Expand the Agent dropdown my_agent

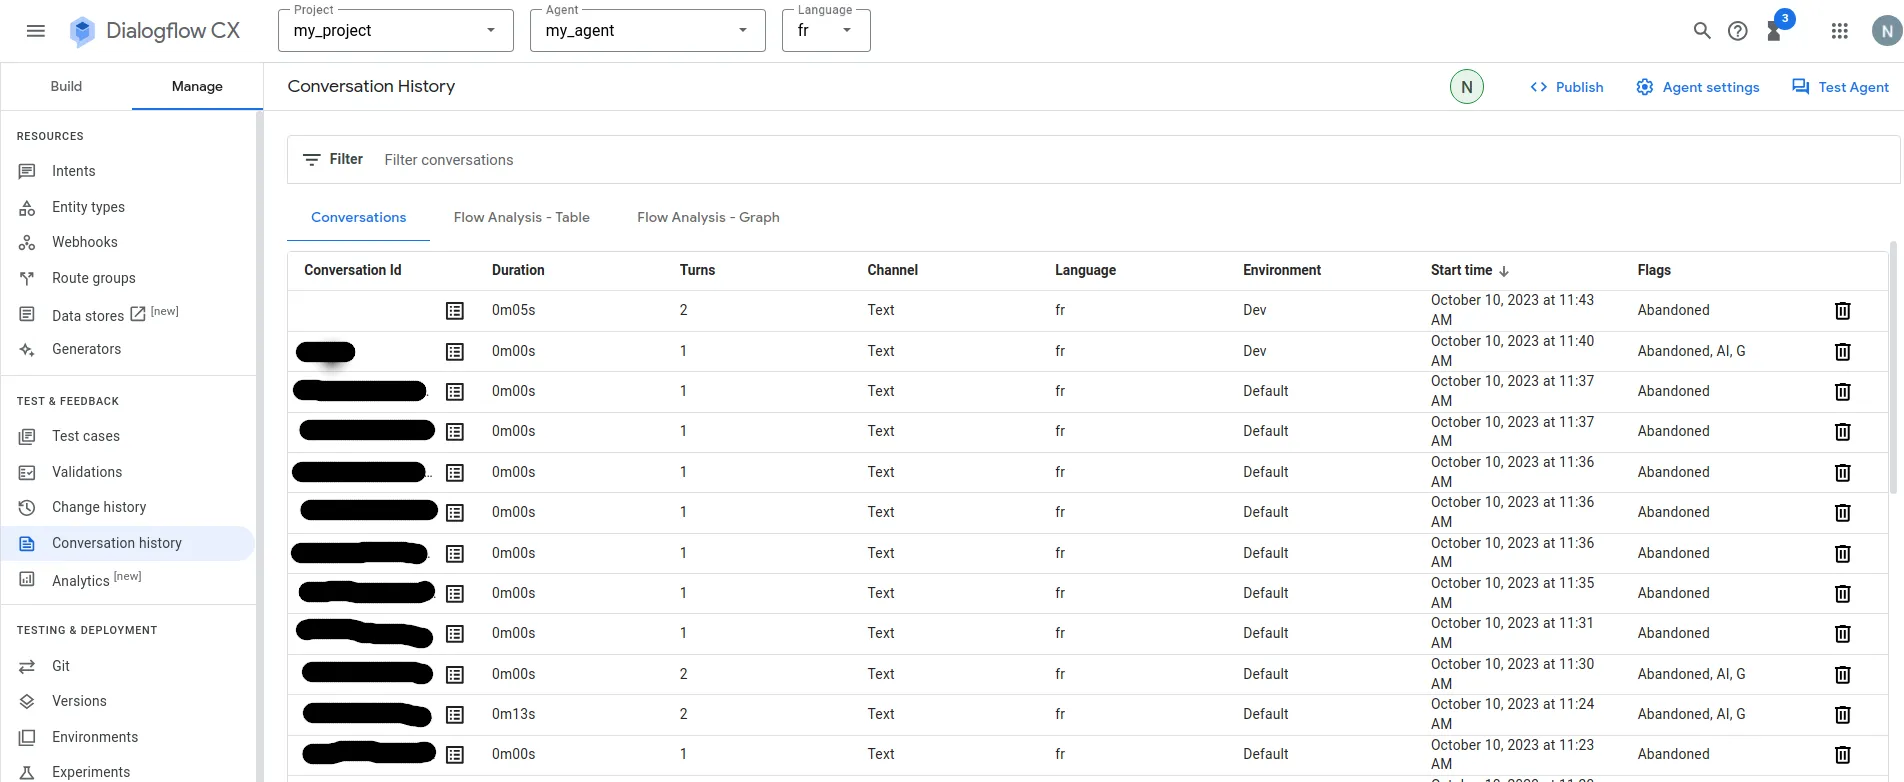[647, 31]
